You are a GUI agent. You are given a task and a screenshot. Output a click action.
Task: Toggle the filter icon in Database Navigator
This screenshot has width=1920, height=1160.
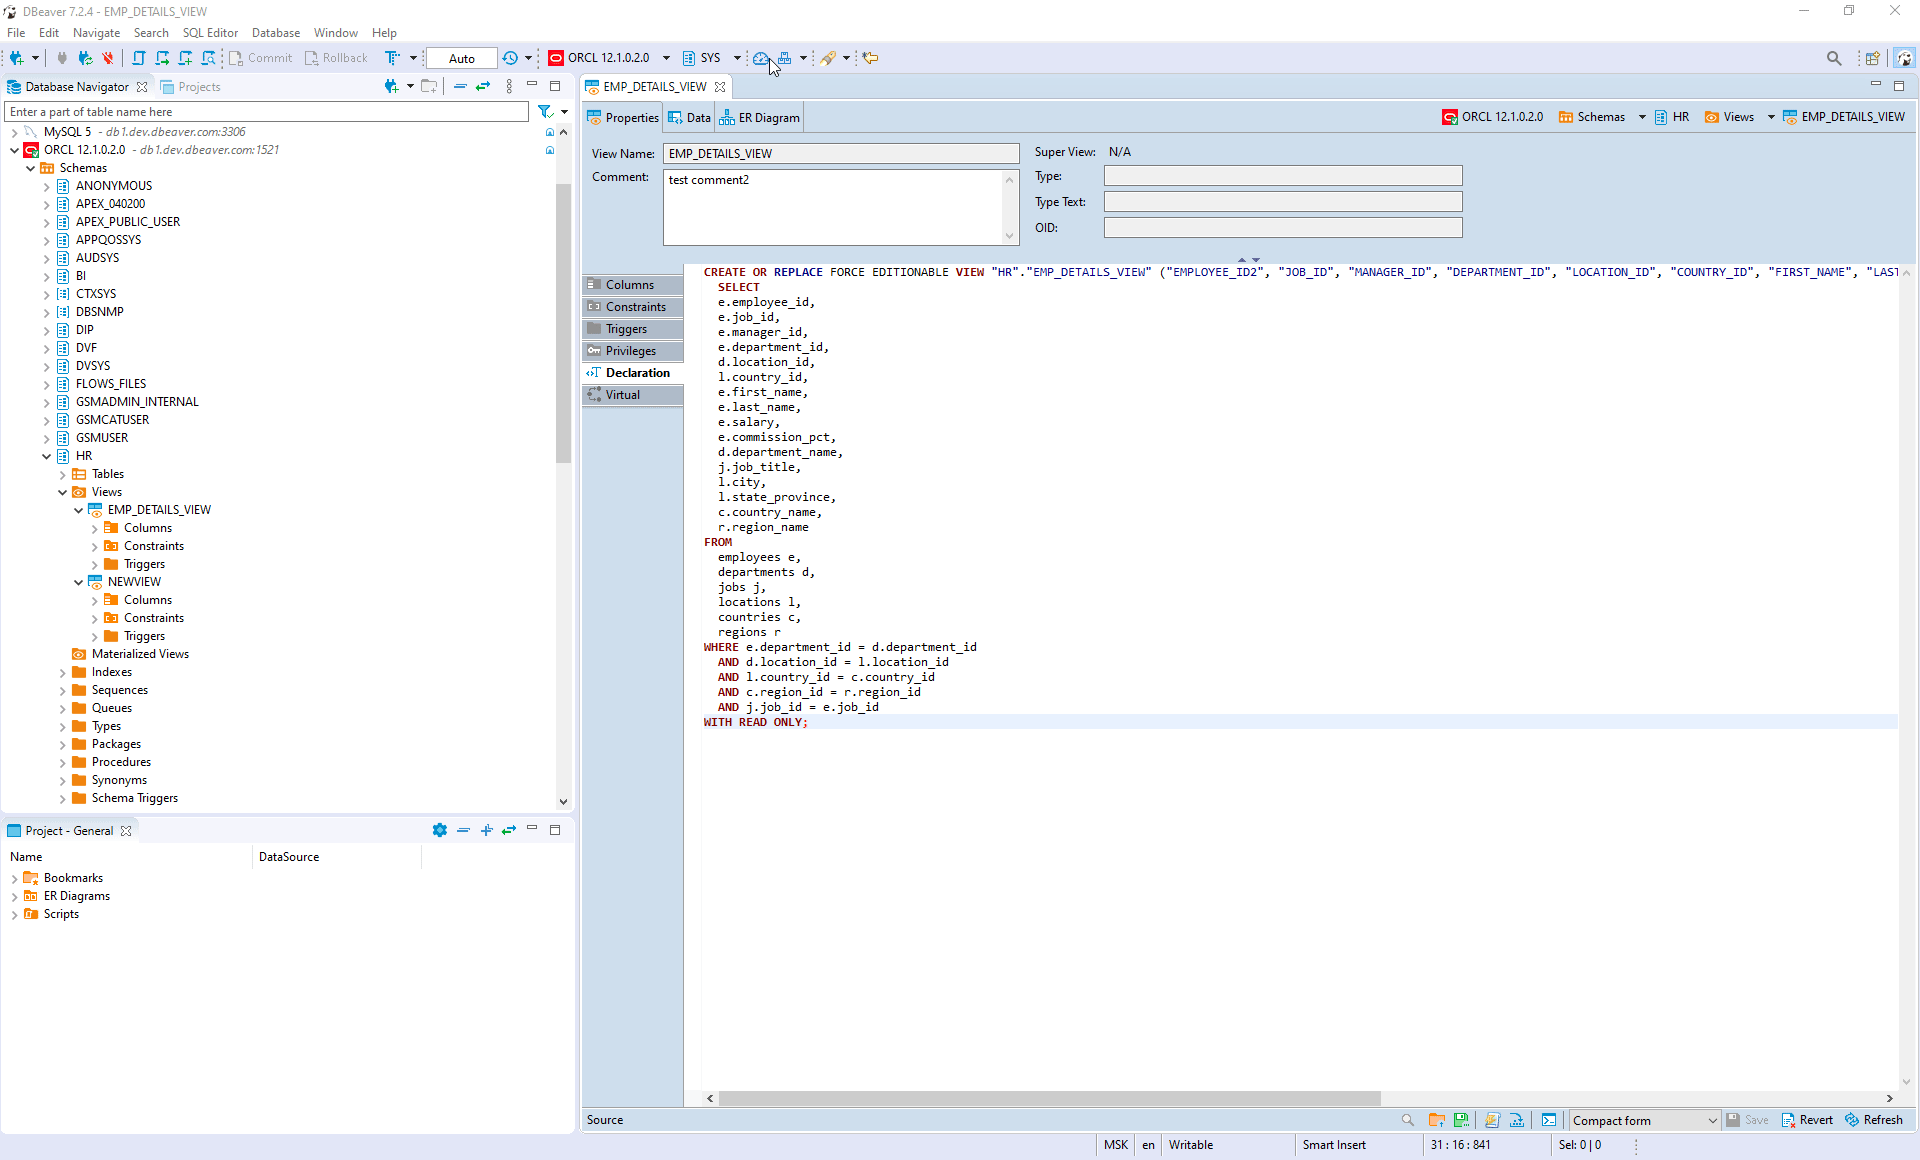click(x=546, y=112)
